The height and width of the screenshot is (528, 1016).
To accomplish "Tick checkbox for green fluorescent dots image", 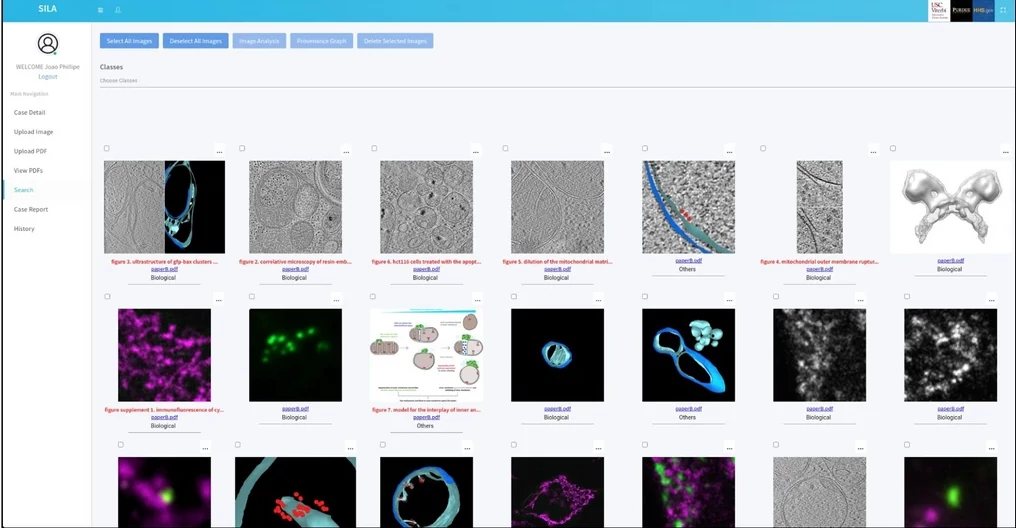I will click(251, 297).
